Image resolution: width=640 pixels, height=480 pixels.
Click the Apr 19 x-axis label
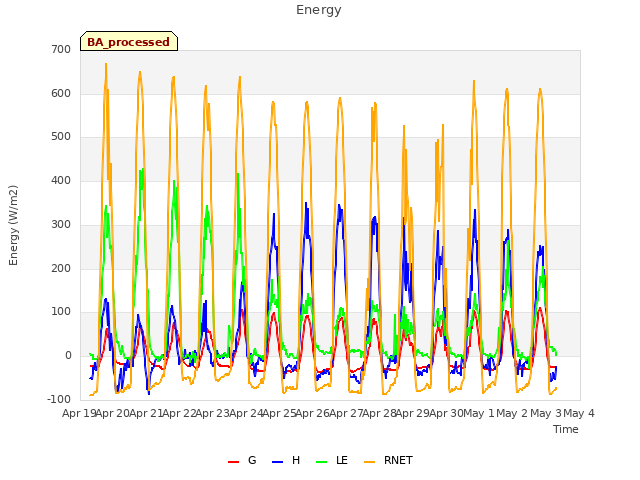tap(78, 413)
